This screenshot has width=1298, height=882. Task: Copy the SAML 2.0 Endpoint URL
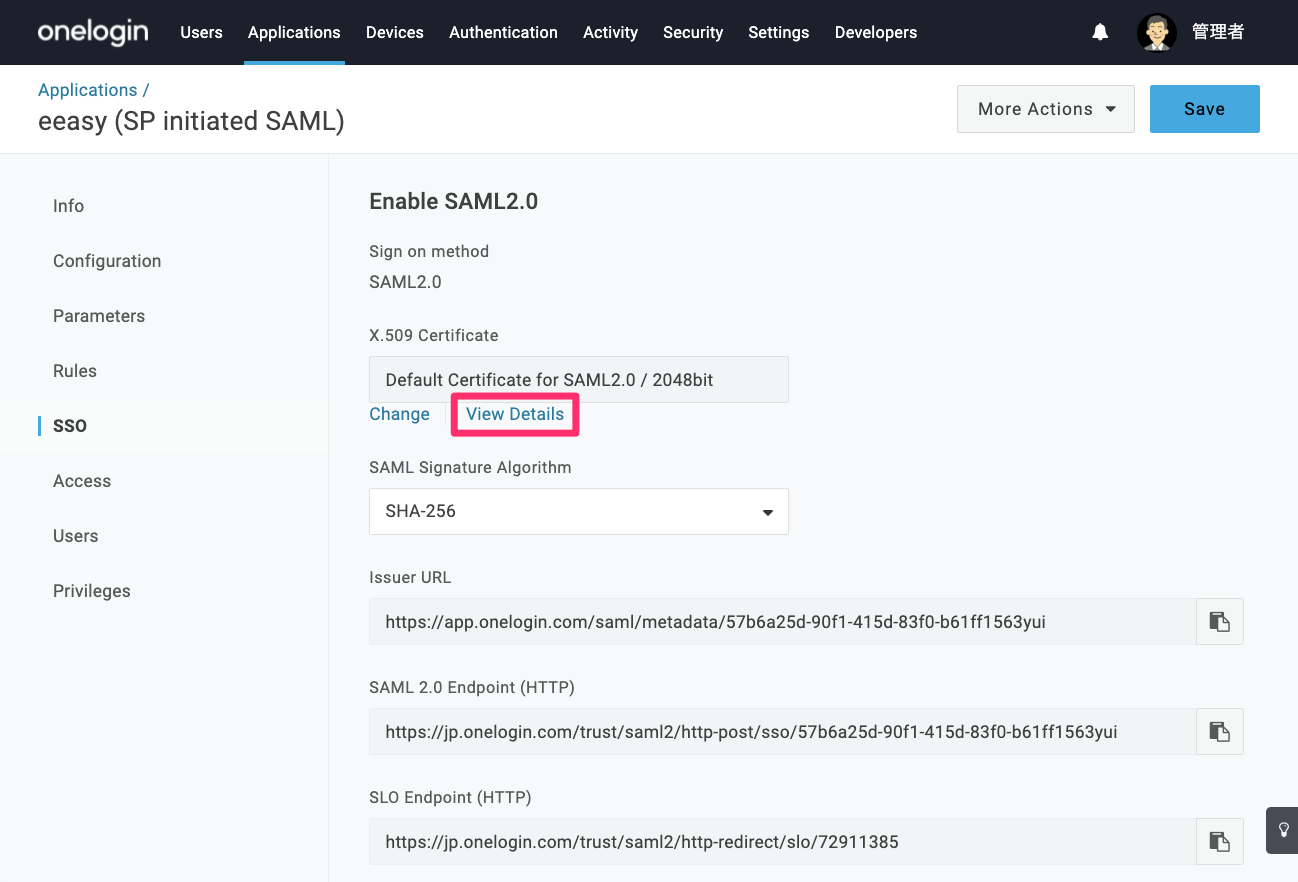tap(1220, 732)
